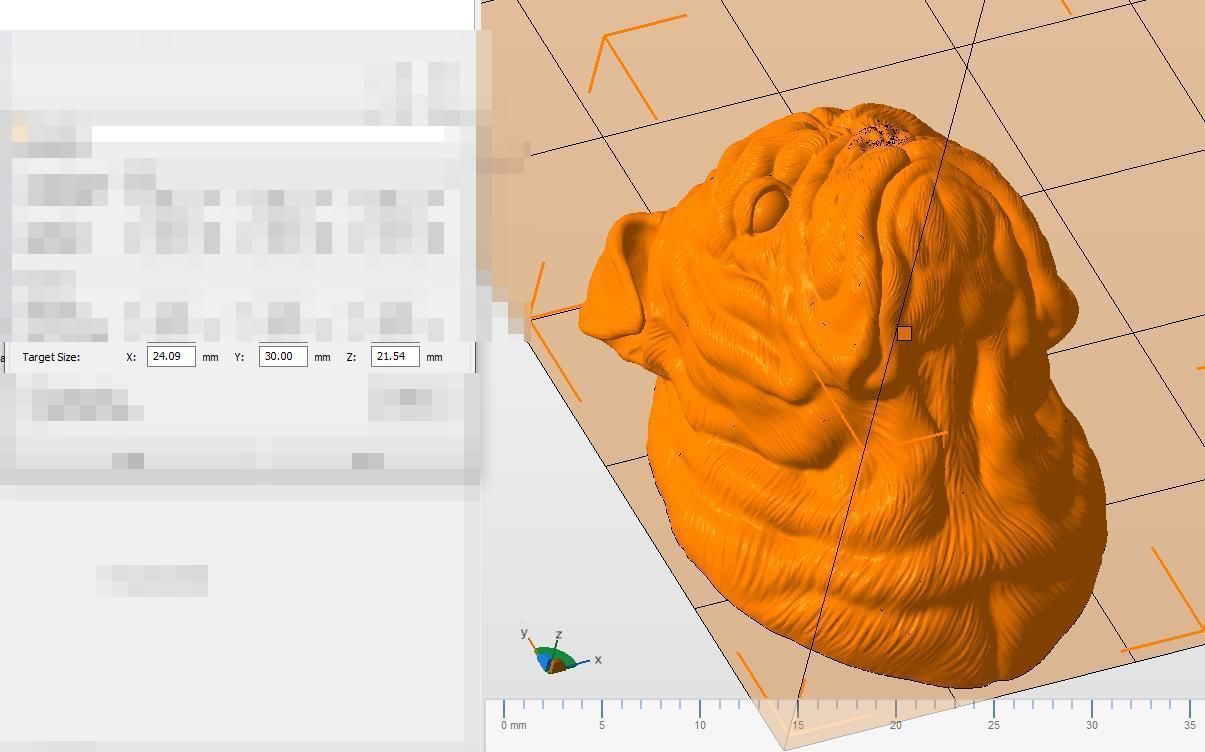Click the '10' mark on the ruler
The width and height of the screenshot is (1205, 752).
click(700, 725)
